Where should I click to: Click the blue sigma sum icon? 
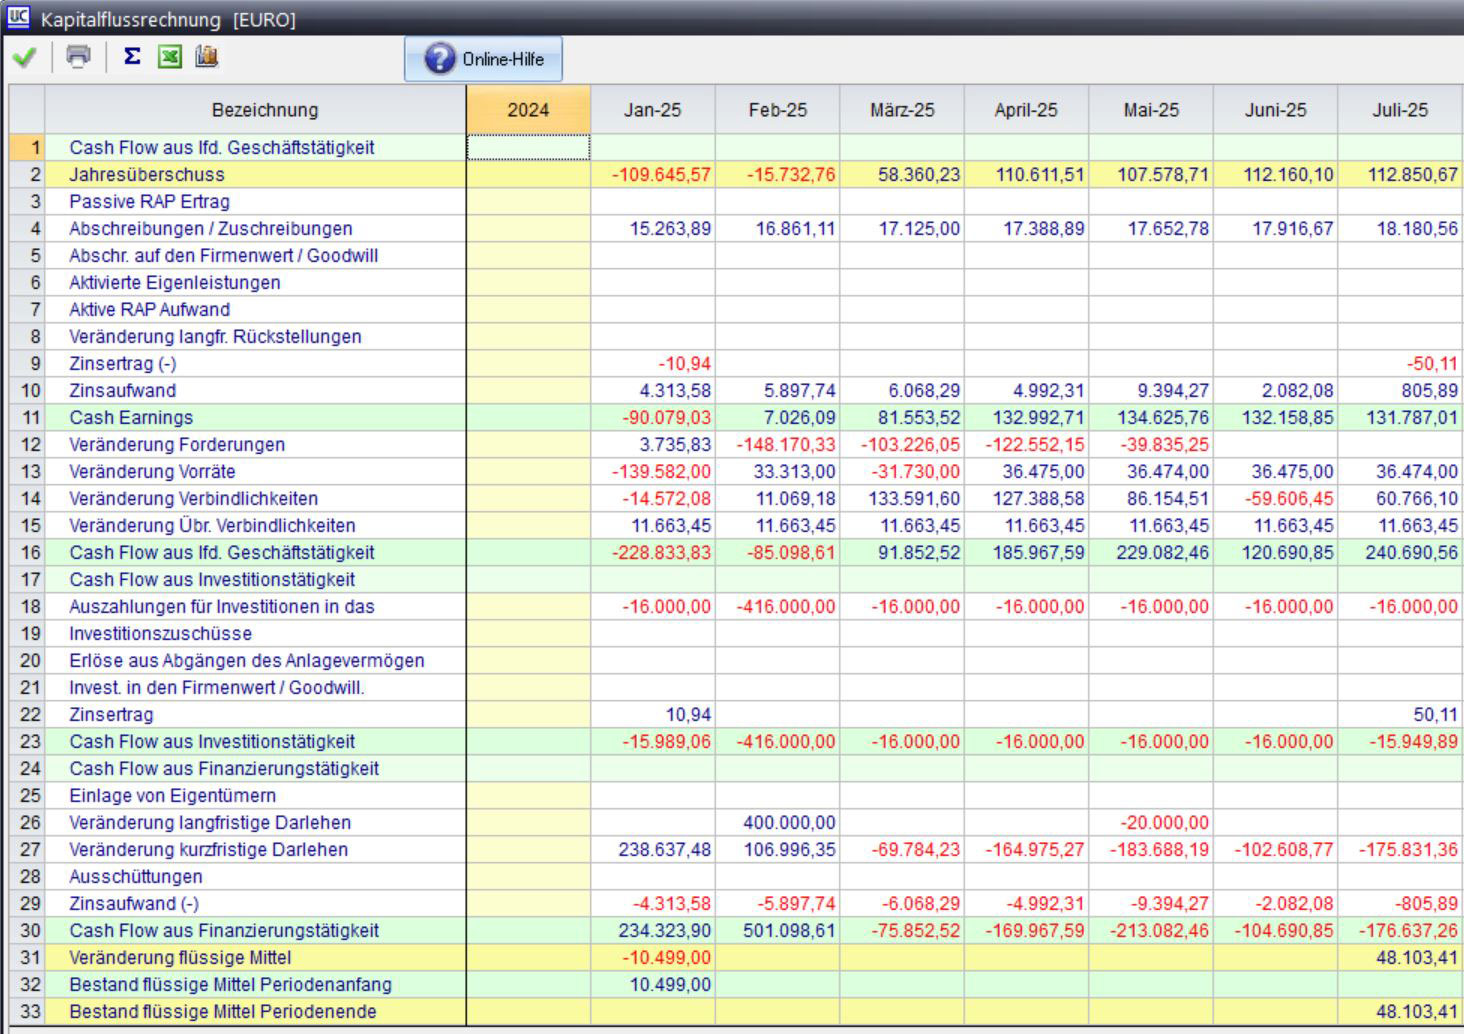tap(131, 57)
